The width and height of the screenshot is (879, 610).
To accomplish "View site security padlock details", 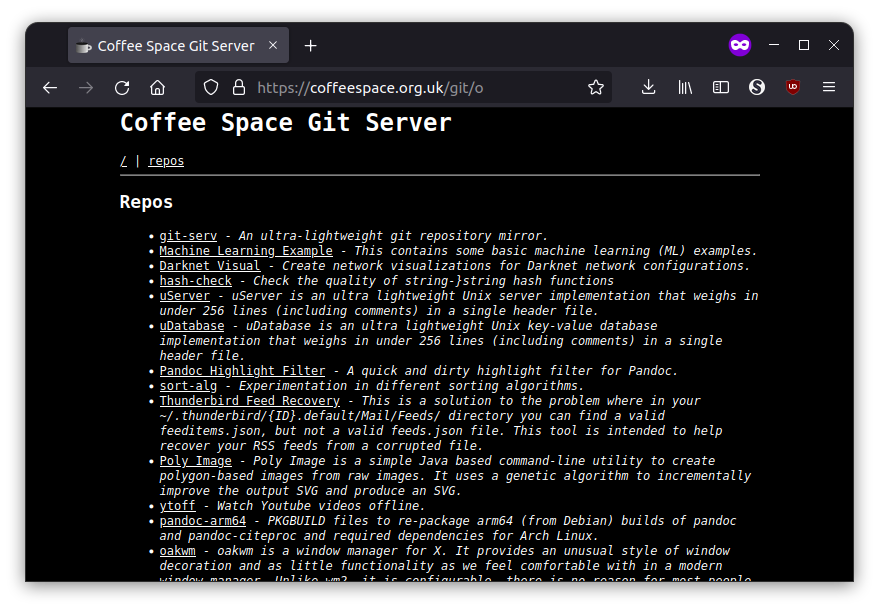I will 239,87.
